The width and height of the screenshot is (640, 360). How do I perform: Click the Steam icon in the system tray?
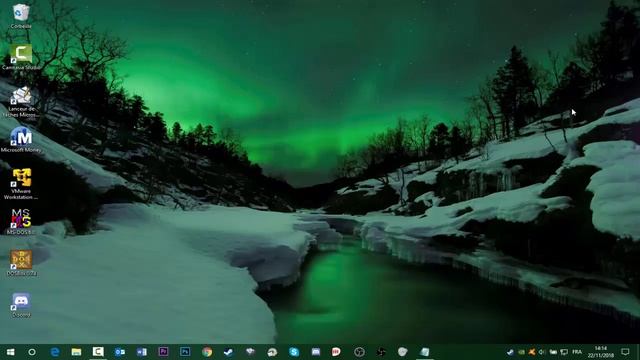pos(510,352)
